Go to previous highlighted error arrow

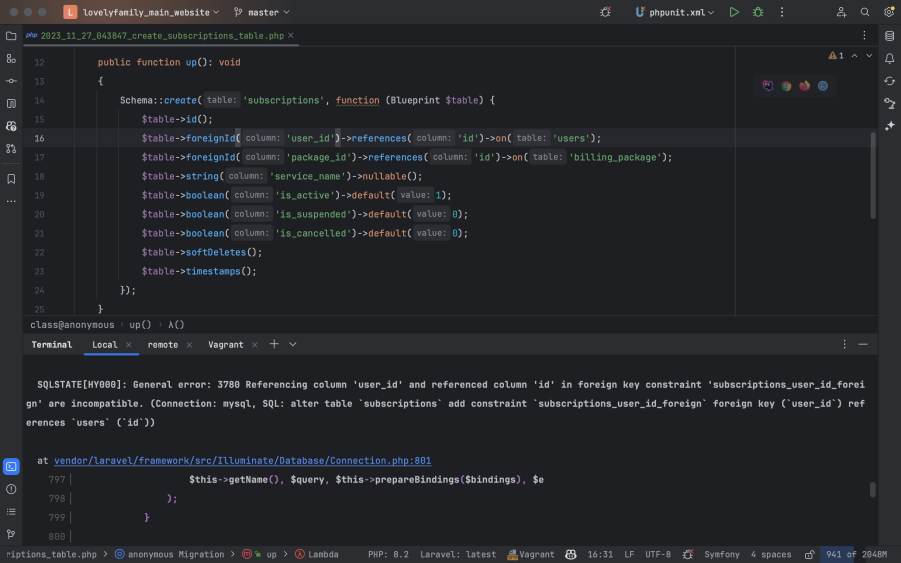coord(854,56)
